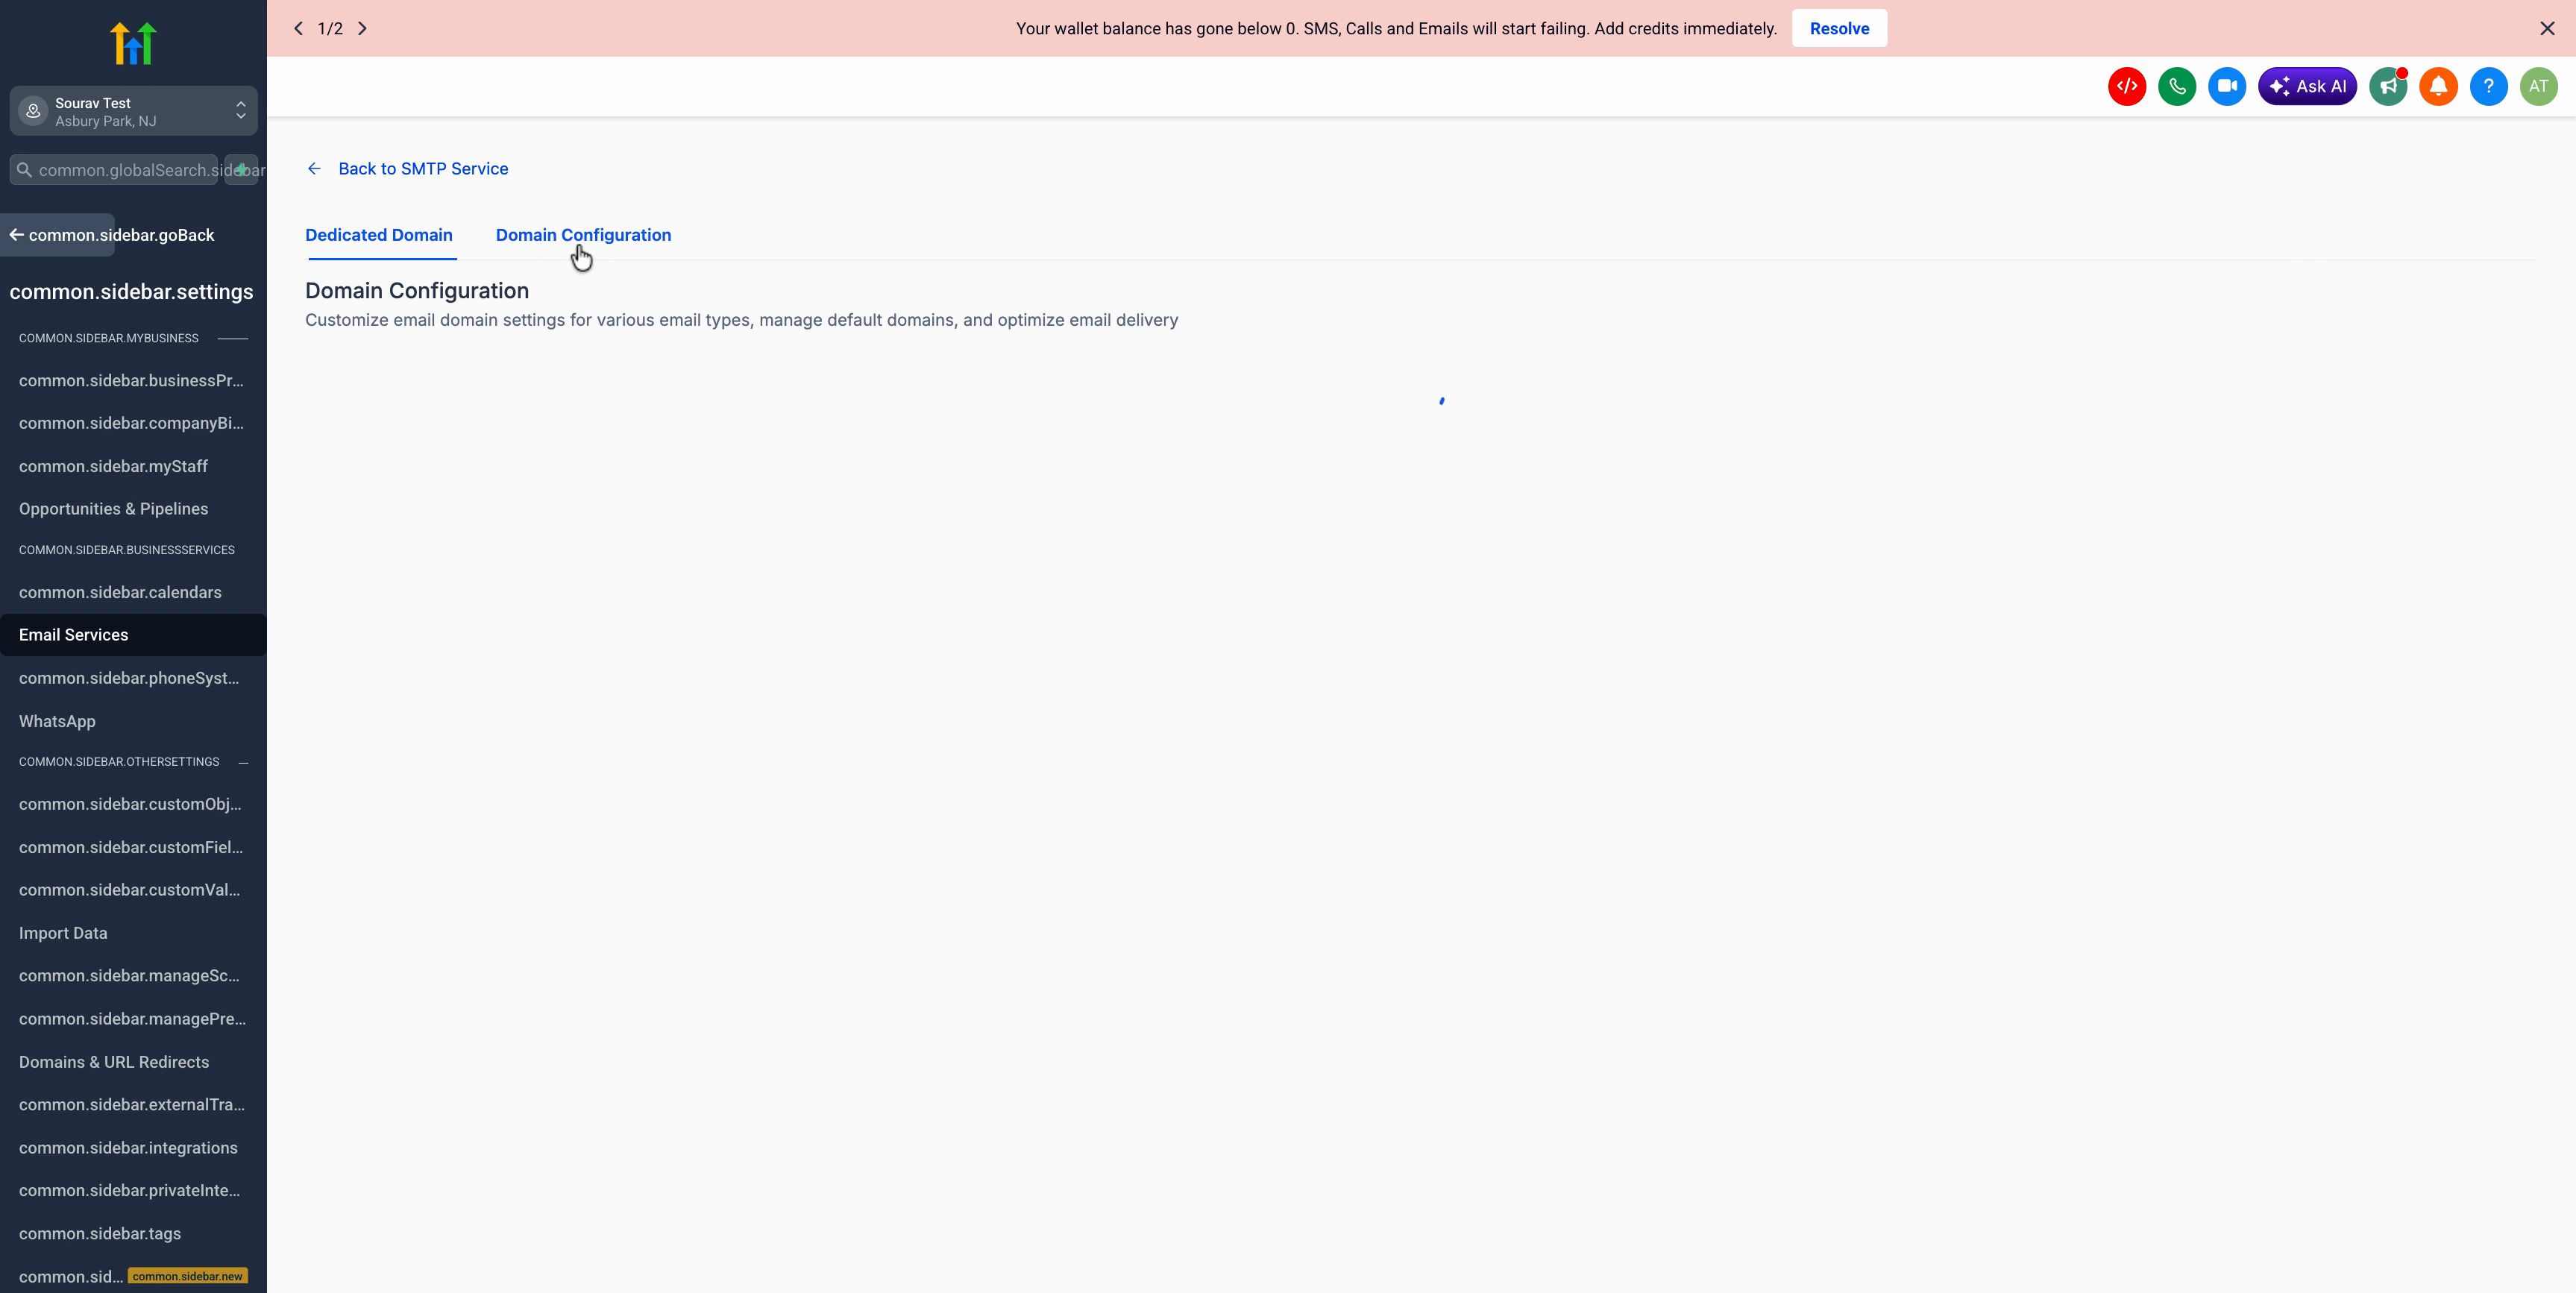Open WhatsApp settings in sidebar

[133, 722]
